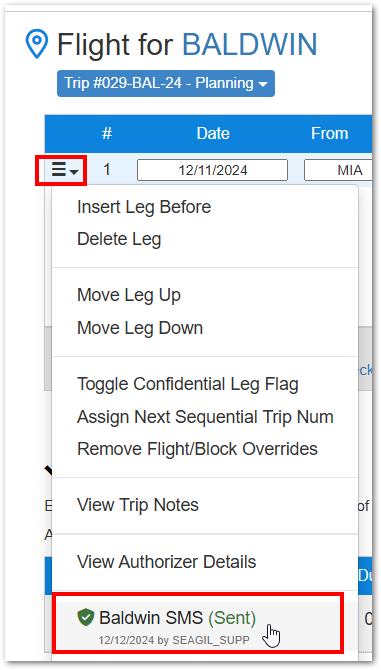The width and height of the screenshot is (381, 670).
Task: Click the map pin location icon
Action: (37, 44)
